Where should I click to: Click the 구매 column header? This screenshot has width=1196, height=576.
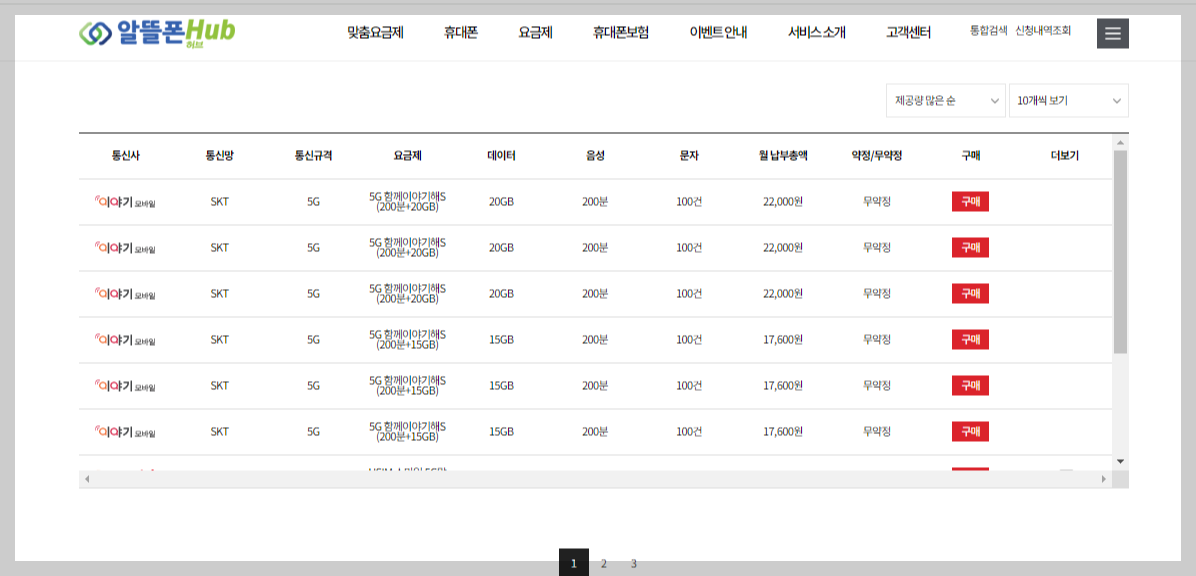(x=970, y=156)
